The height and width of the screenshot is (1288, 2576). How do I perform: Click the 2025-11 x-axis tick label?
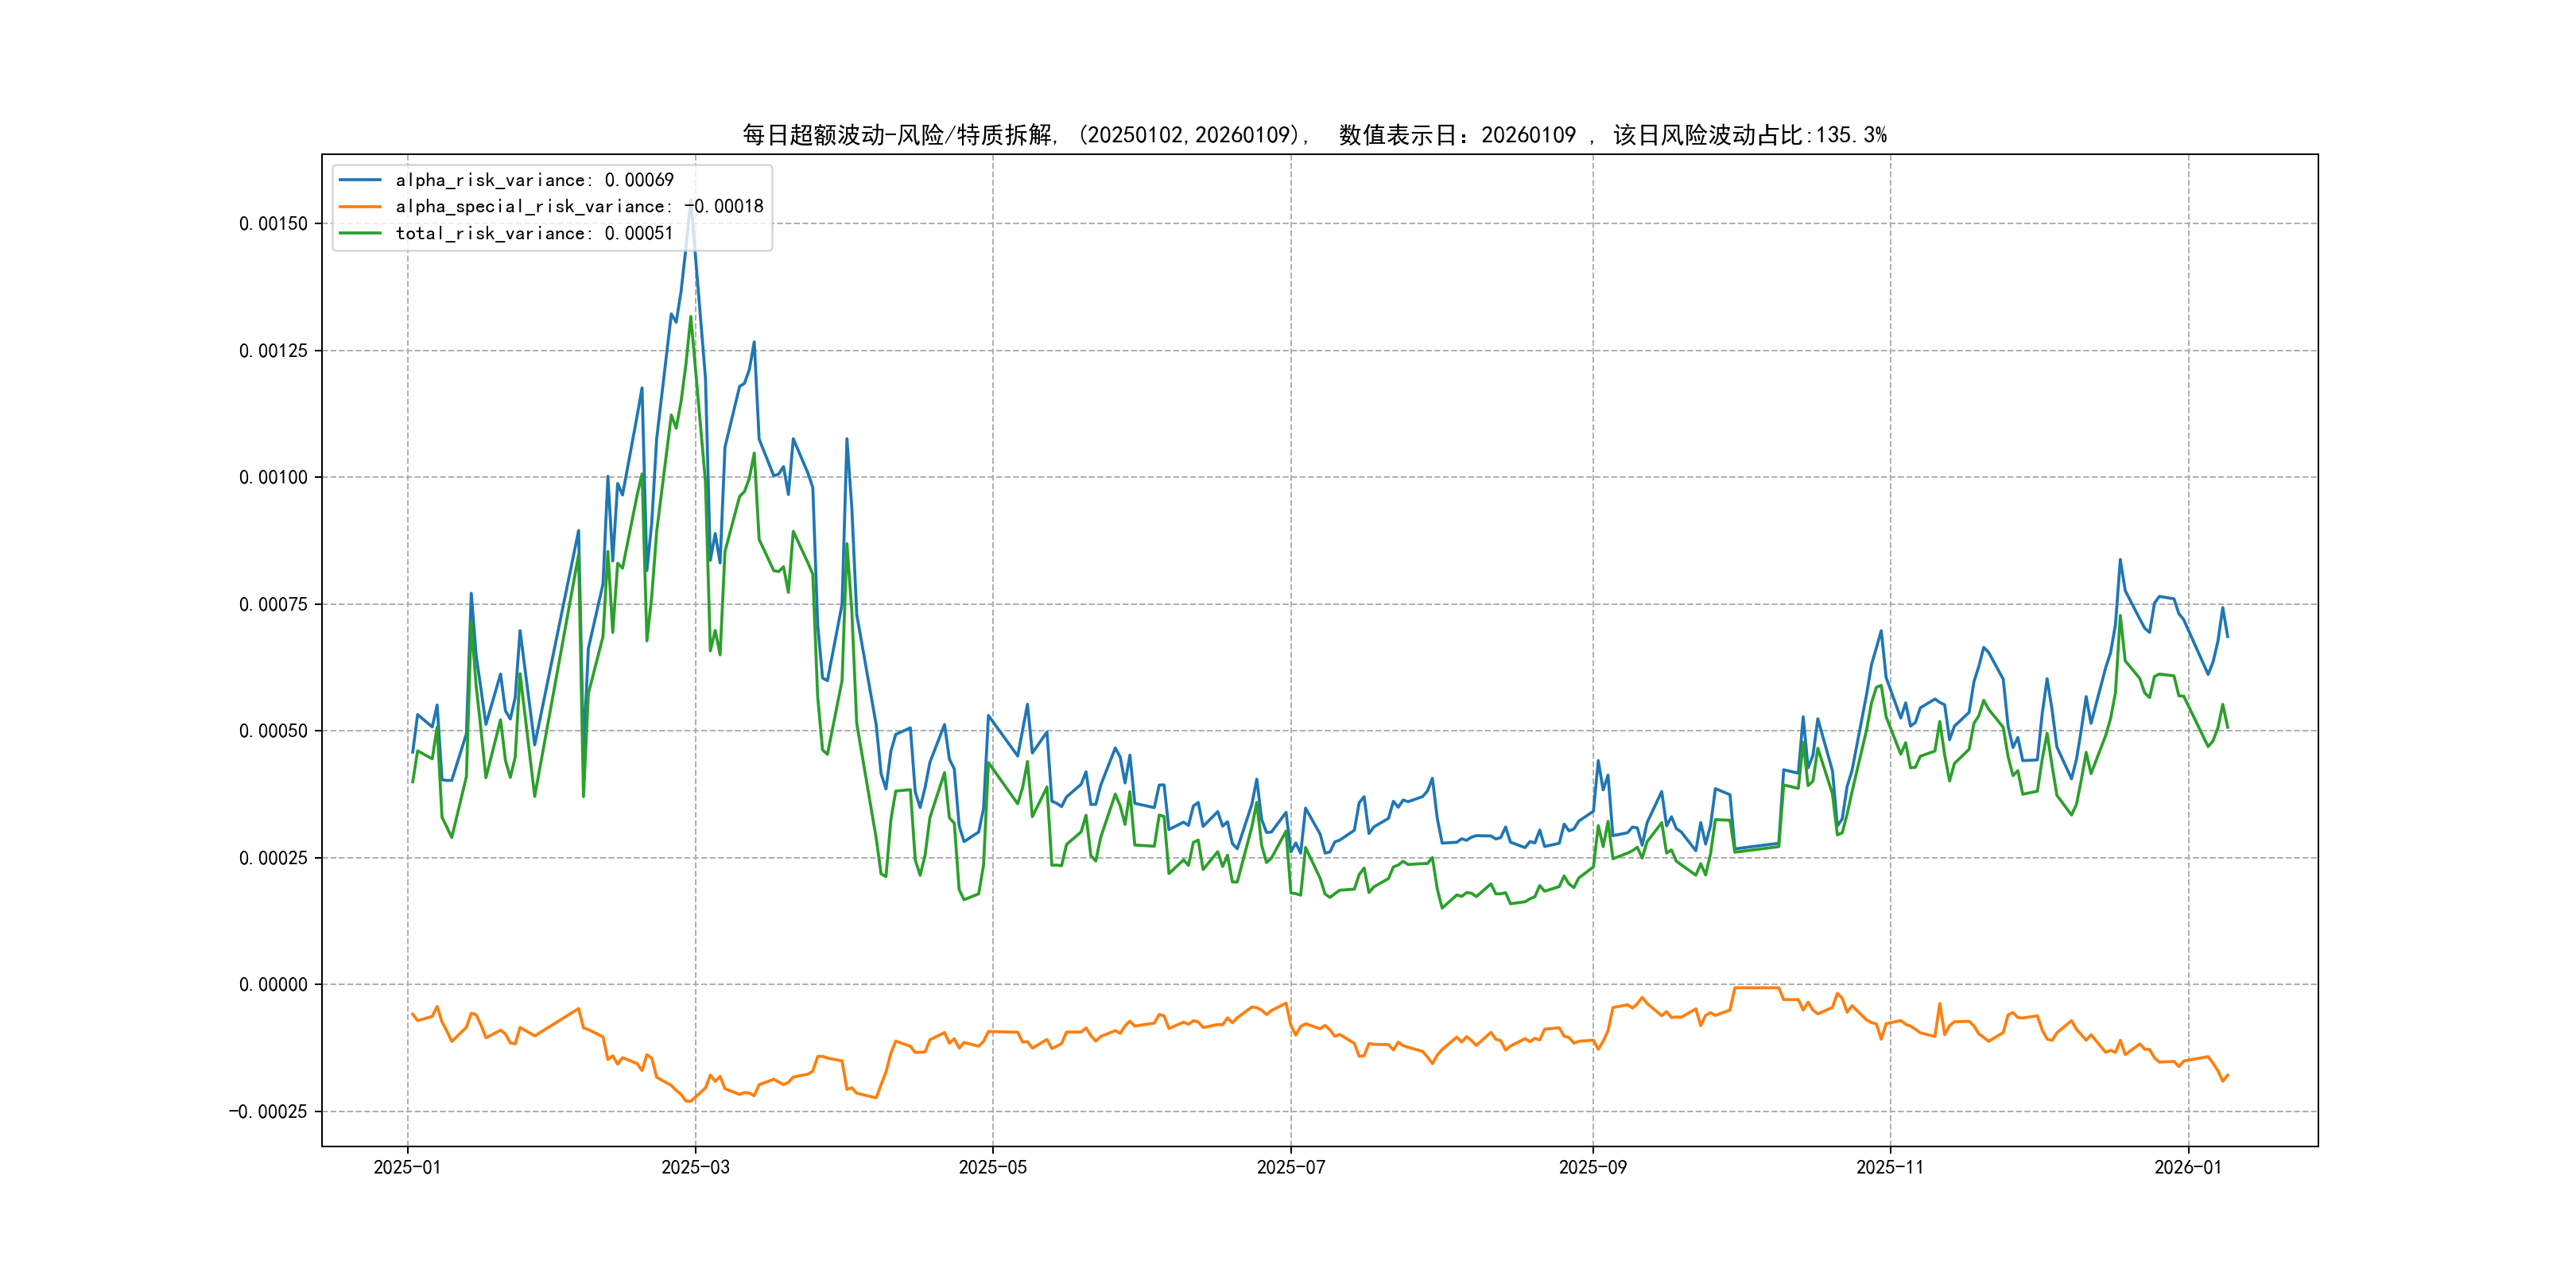[1889, 1167]
